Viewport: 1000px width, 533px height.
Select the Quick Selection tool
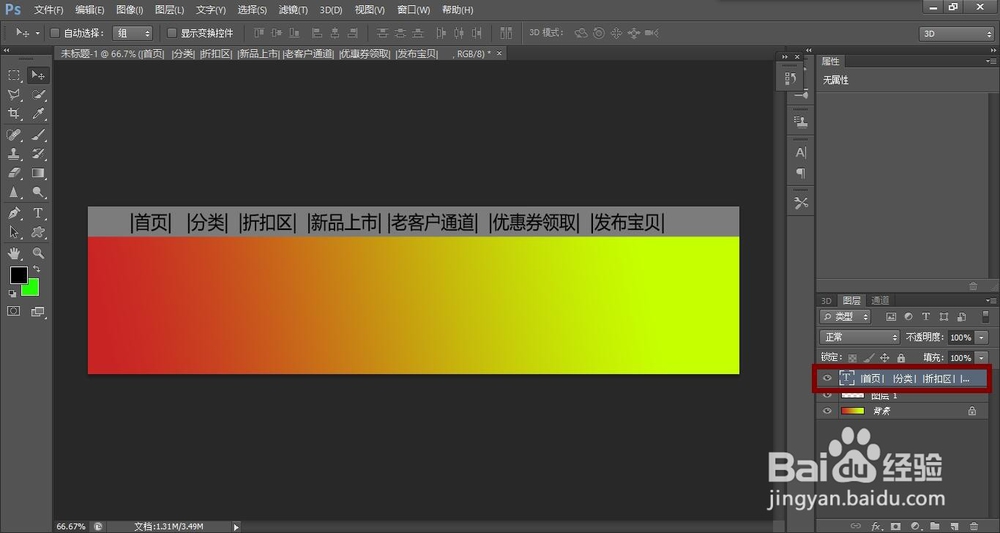[38, 95]
